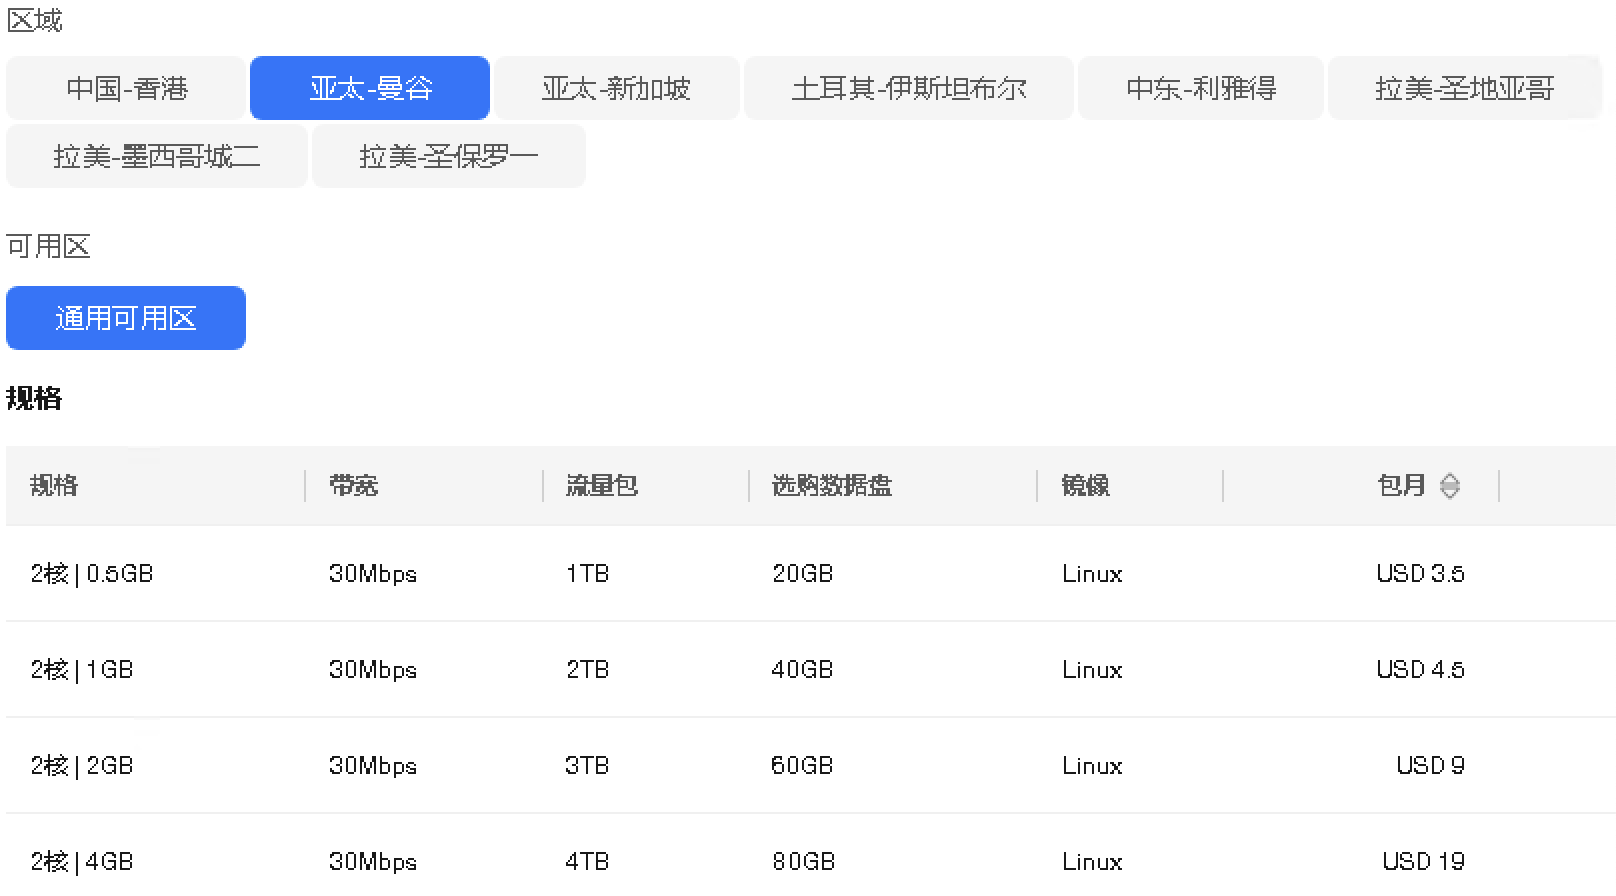Click the 带宽 column header

pos(353,486)
